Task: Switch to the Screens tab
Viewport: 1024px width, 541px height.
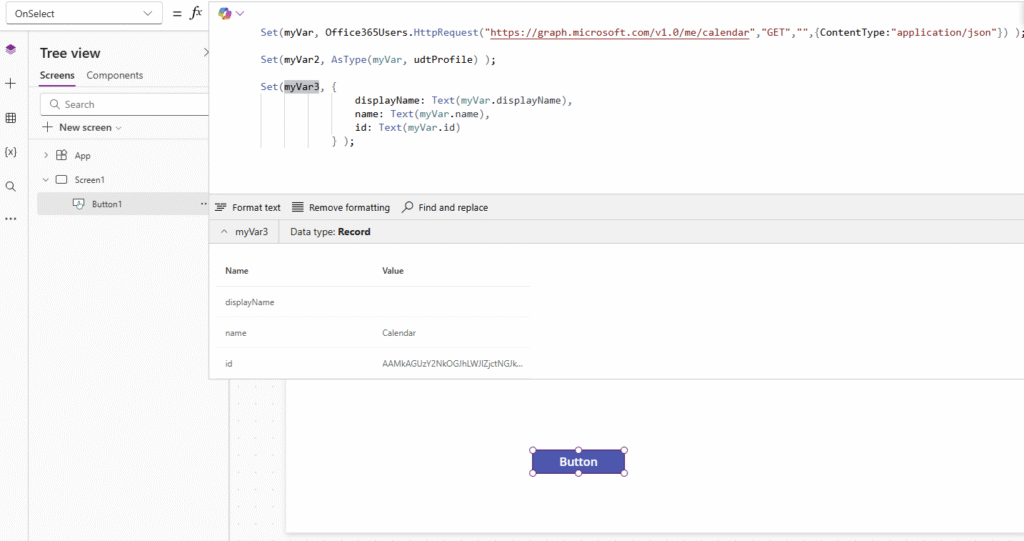Action: click(x=57, y=75)
